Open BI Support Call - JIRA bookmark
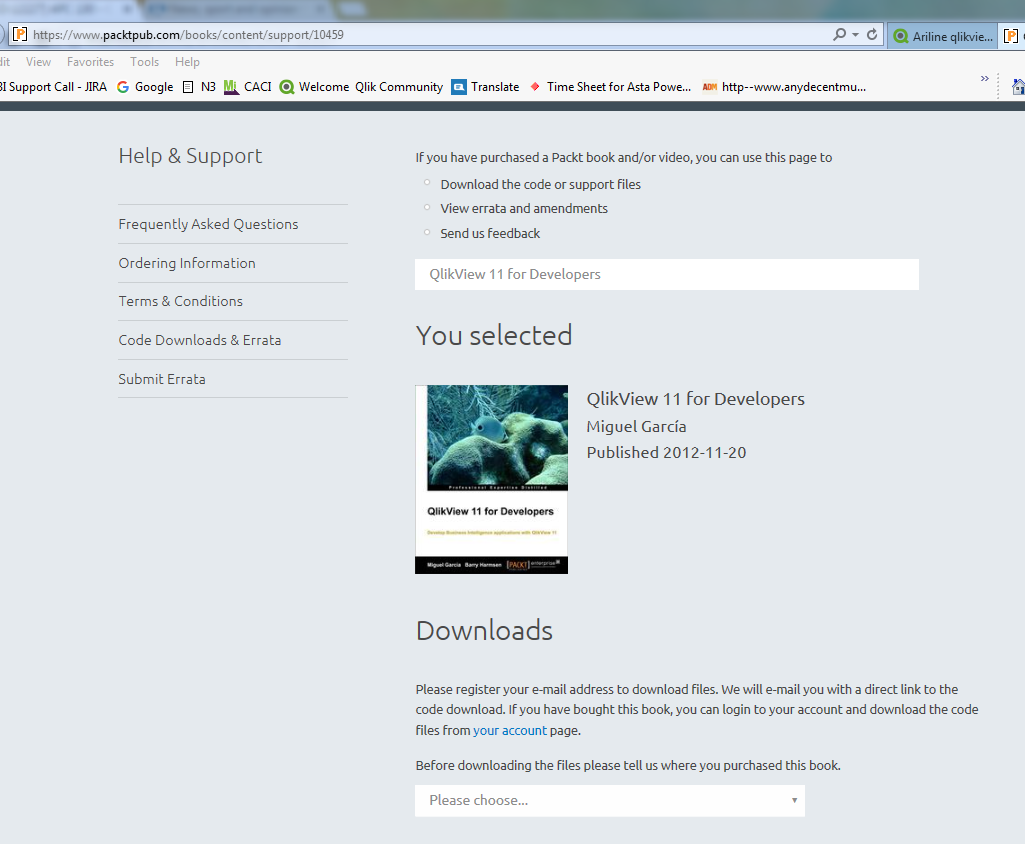Viewport: 1025px width, 844px height. click(x=54, y=87)
